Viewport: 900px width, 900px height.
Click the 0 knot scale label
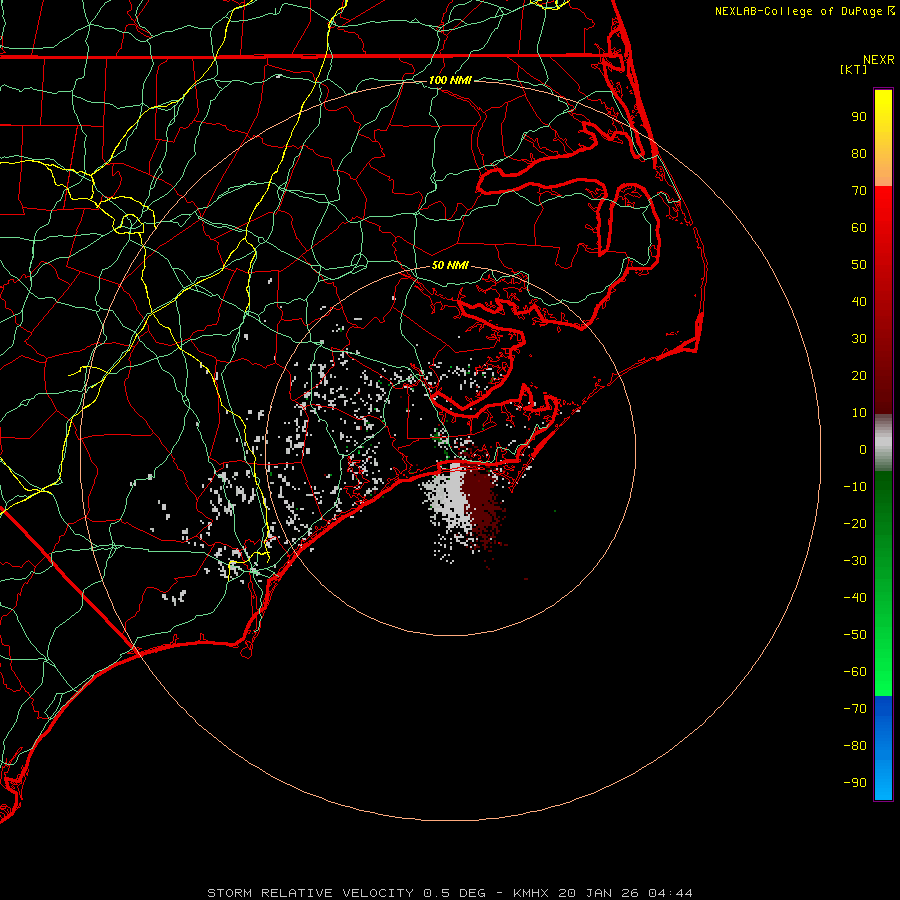tap(863, 450)
